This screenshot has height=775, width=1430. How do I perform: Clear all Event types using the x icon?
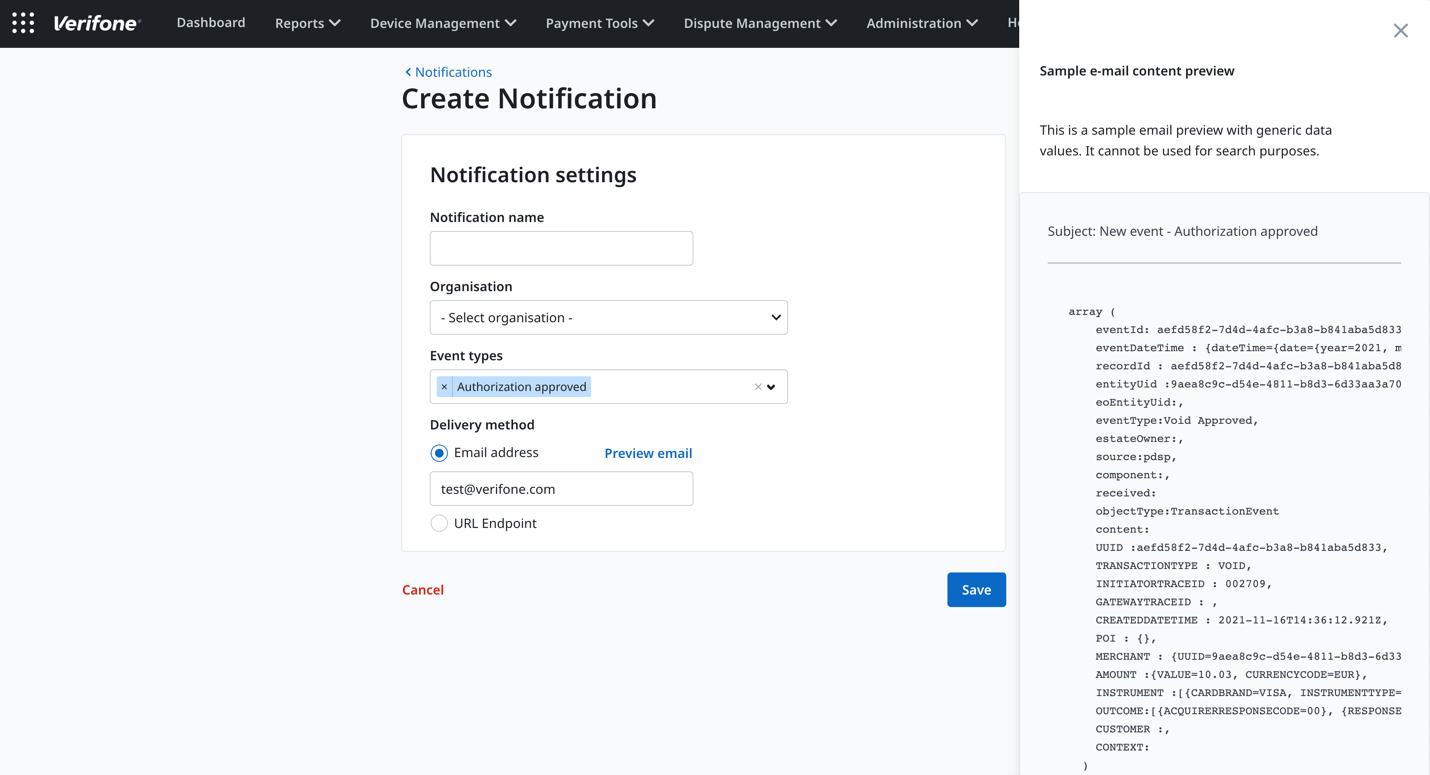[757, 386]
